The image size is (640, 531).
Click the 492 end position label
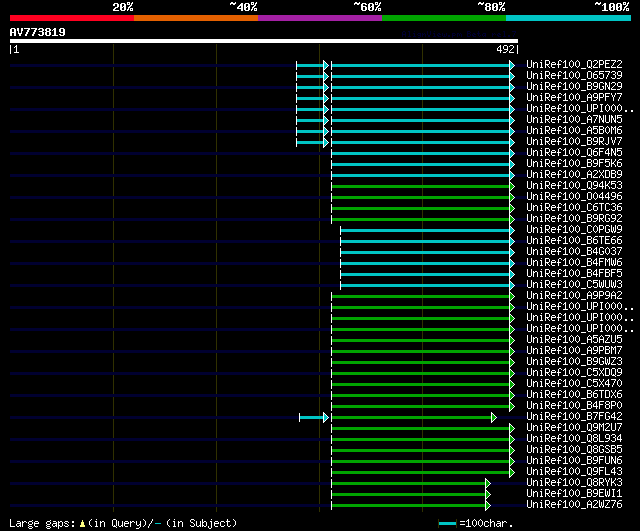tap(505, 49)
